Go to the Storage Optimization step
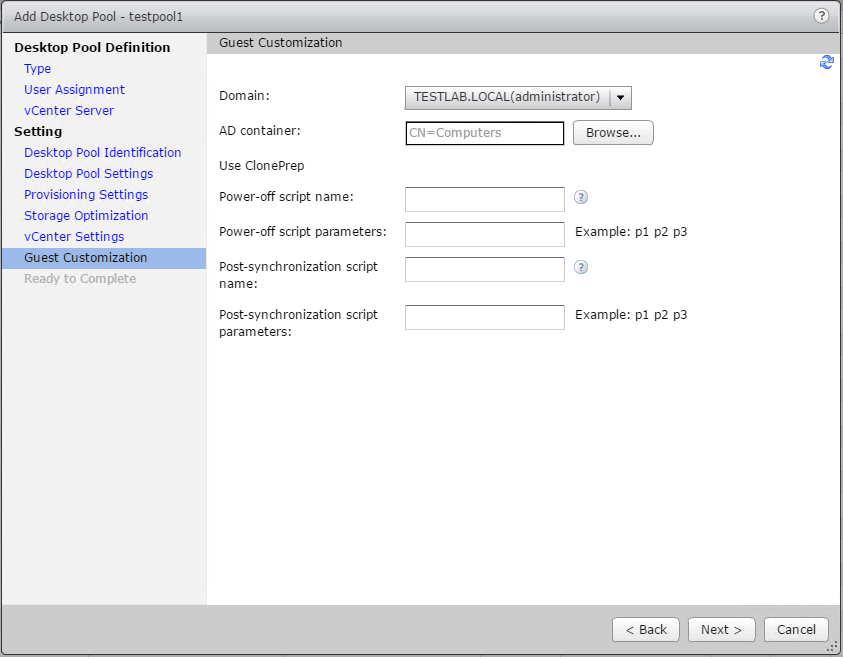843x657 pixels. 86,216
